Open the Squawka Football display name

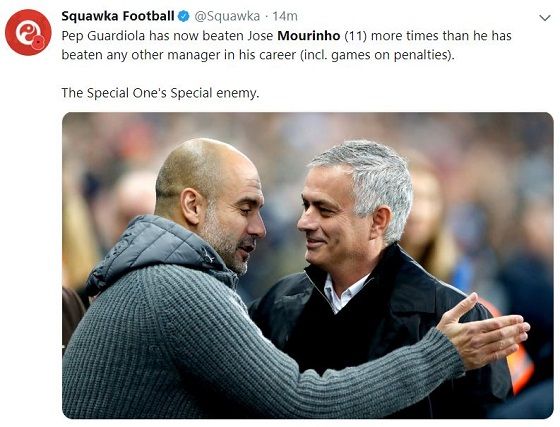118,16
